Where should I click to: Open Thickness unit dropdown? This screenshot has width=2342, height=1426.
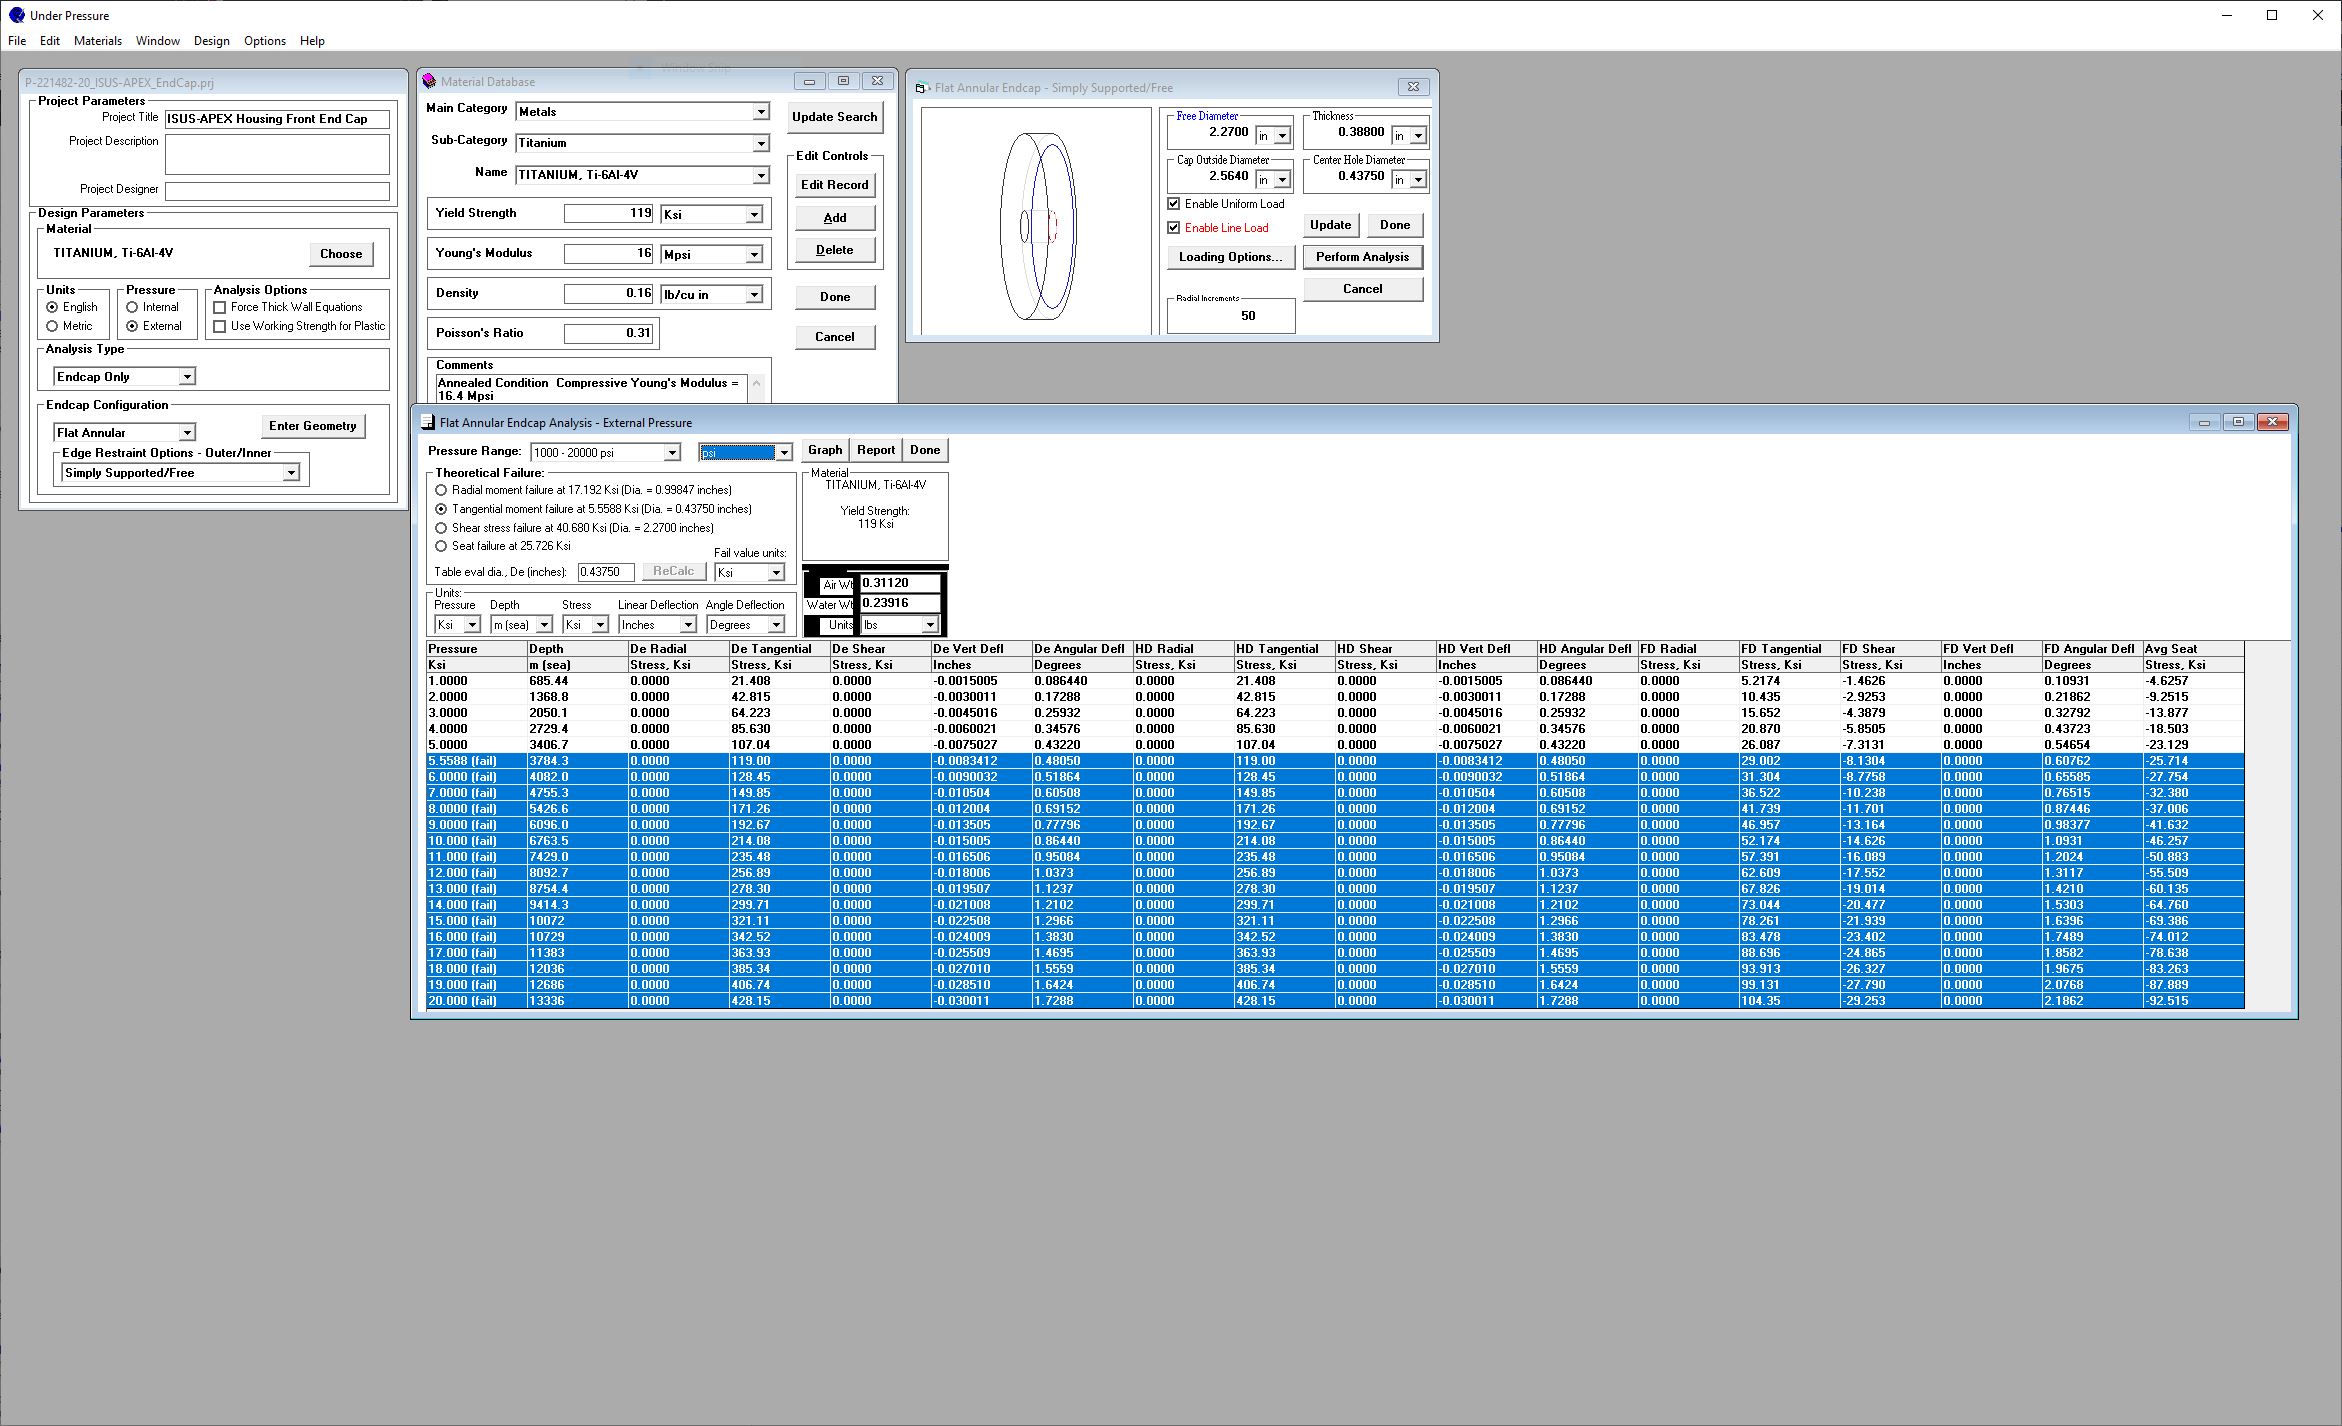point(1418,135)
